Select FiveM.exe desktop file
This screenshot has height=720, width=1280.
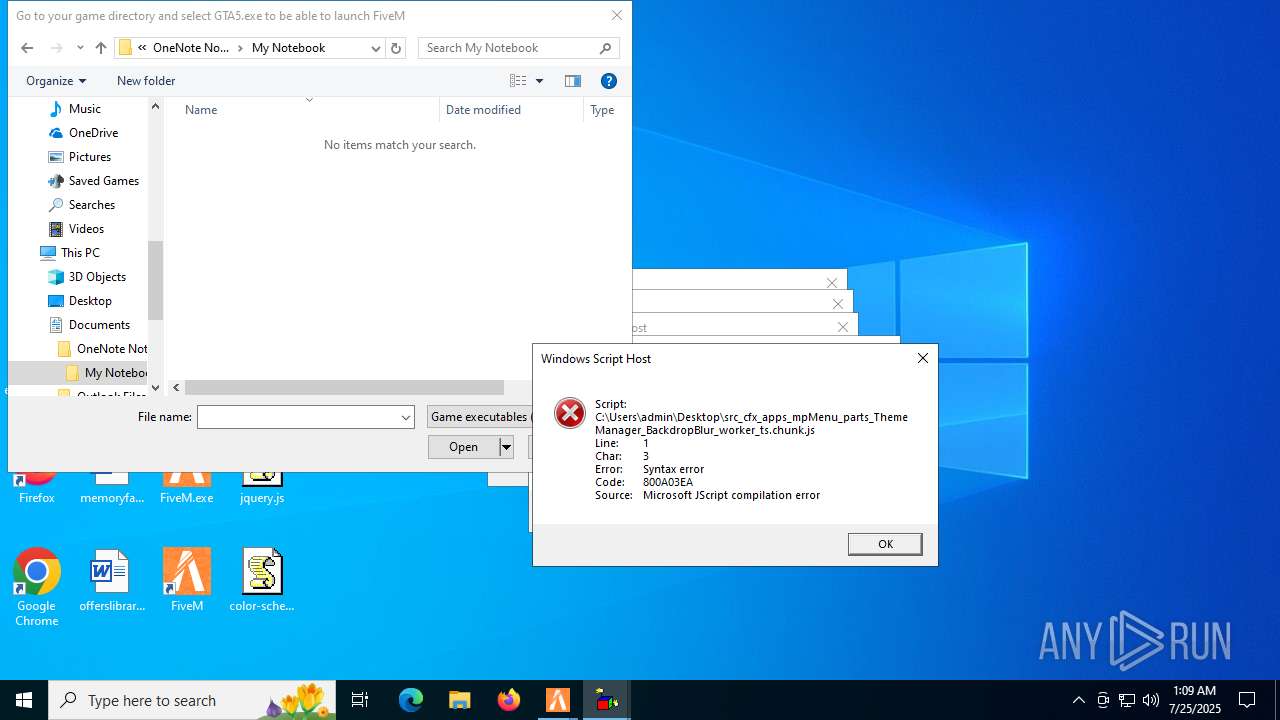[187, 489]
